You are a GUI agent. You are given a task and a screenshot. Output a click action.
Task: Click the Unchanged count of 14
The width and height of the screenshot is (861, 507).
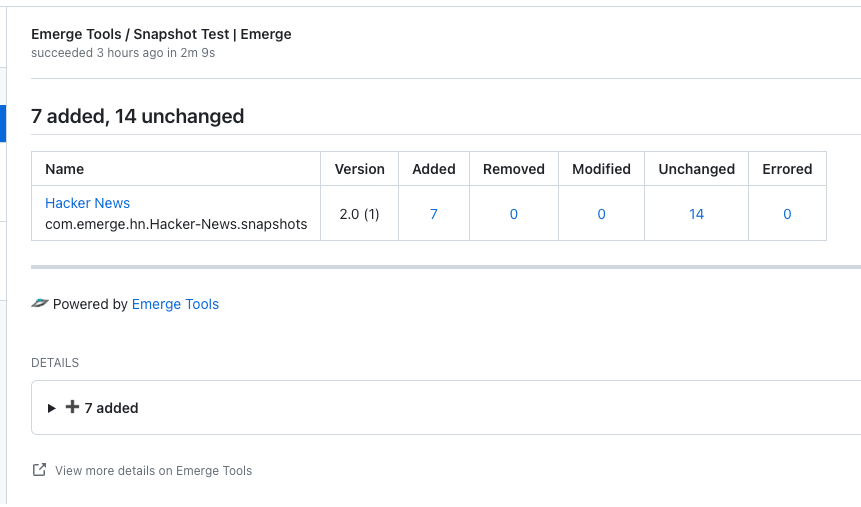click(696, 214)
